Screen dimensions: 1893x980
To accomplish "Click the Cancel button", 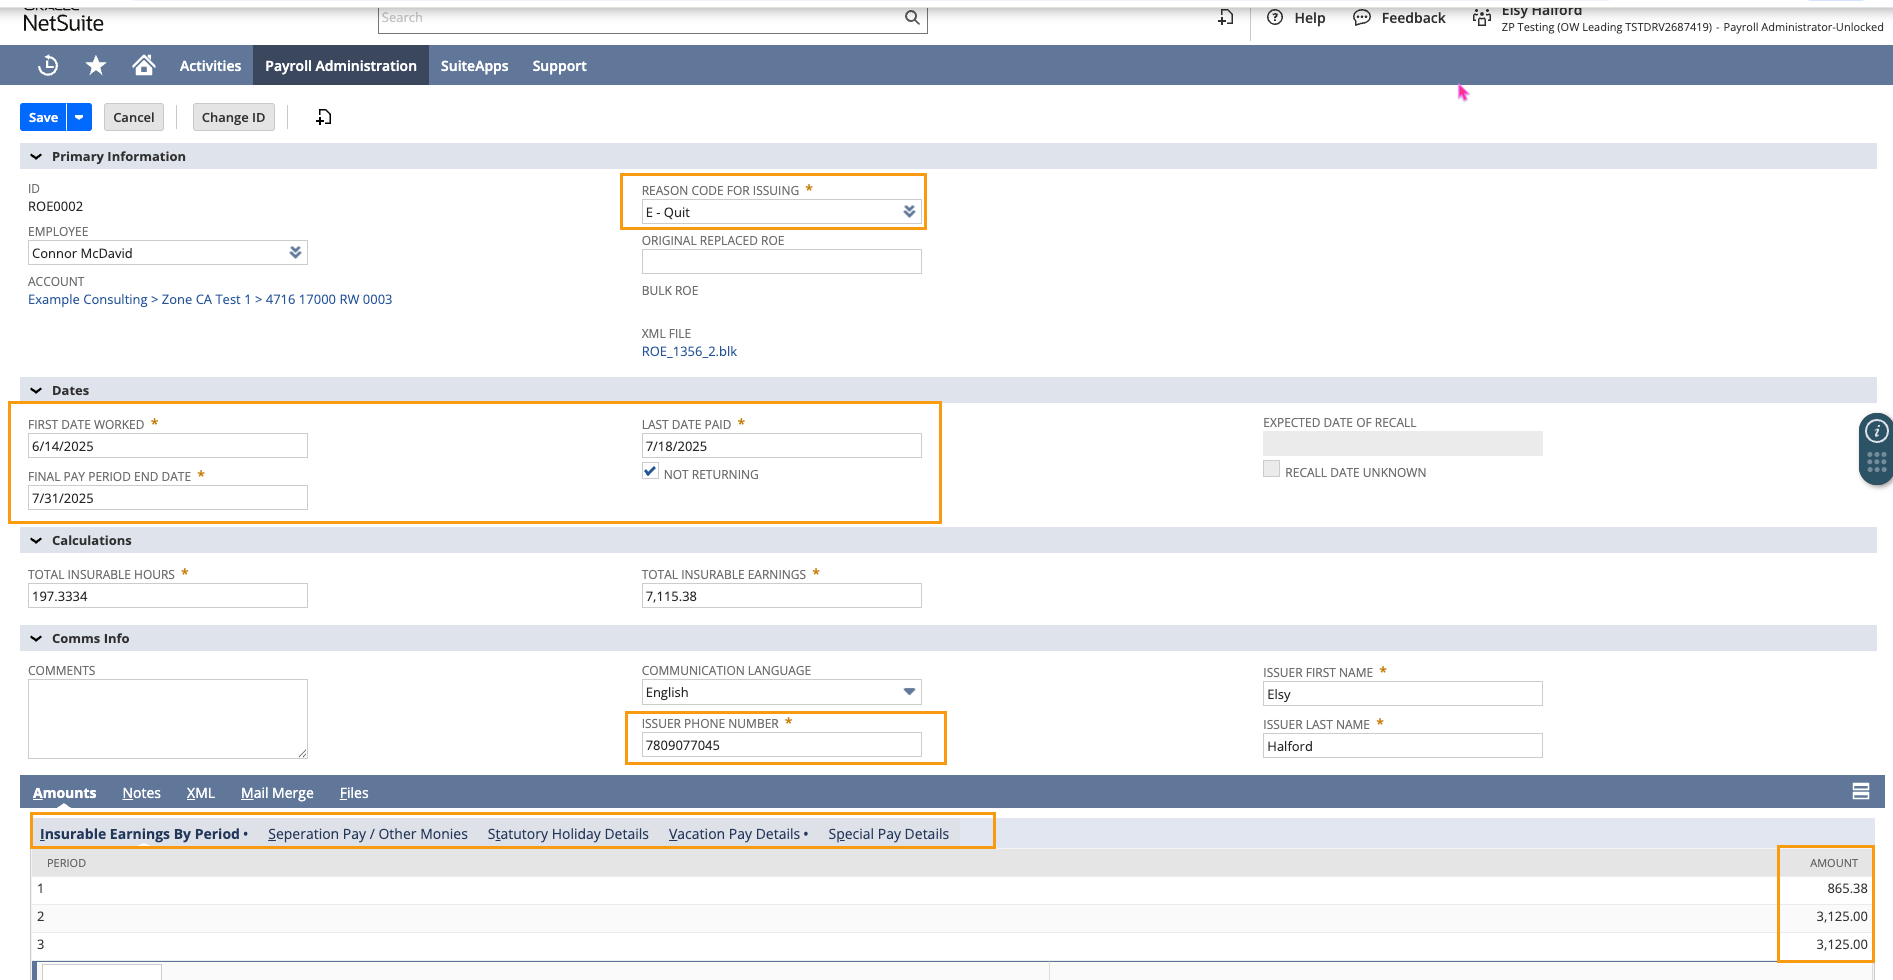I will pos(134,117).
